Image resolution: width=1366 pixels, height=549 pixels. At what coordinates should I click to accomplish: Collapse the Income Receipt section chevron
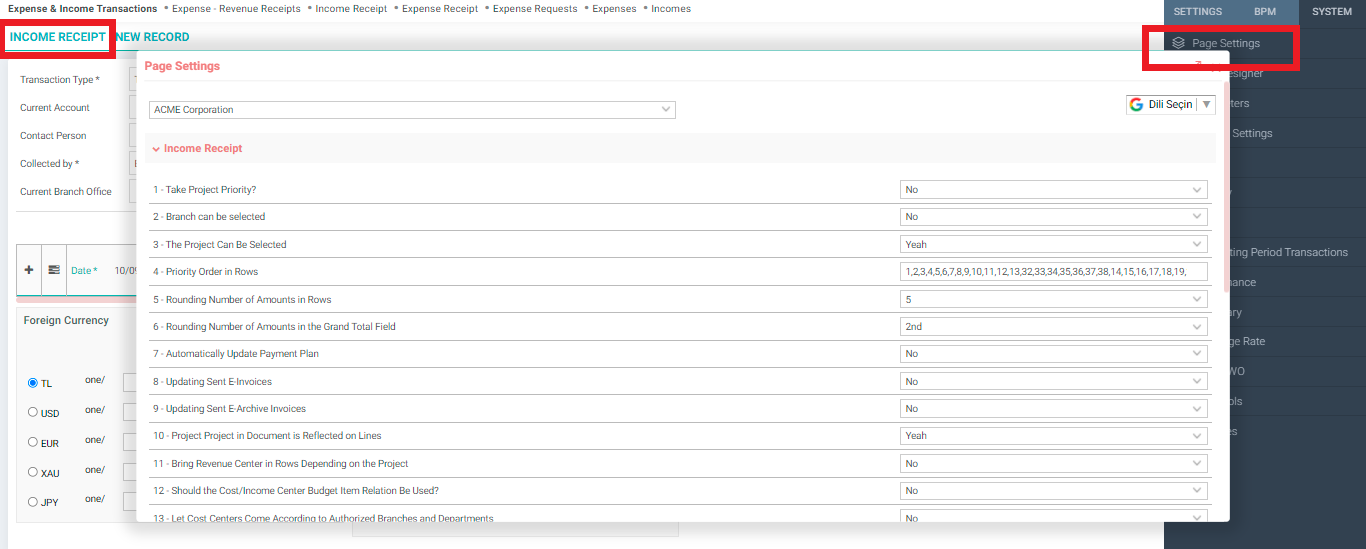coord(156,149)
